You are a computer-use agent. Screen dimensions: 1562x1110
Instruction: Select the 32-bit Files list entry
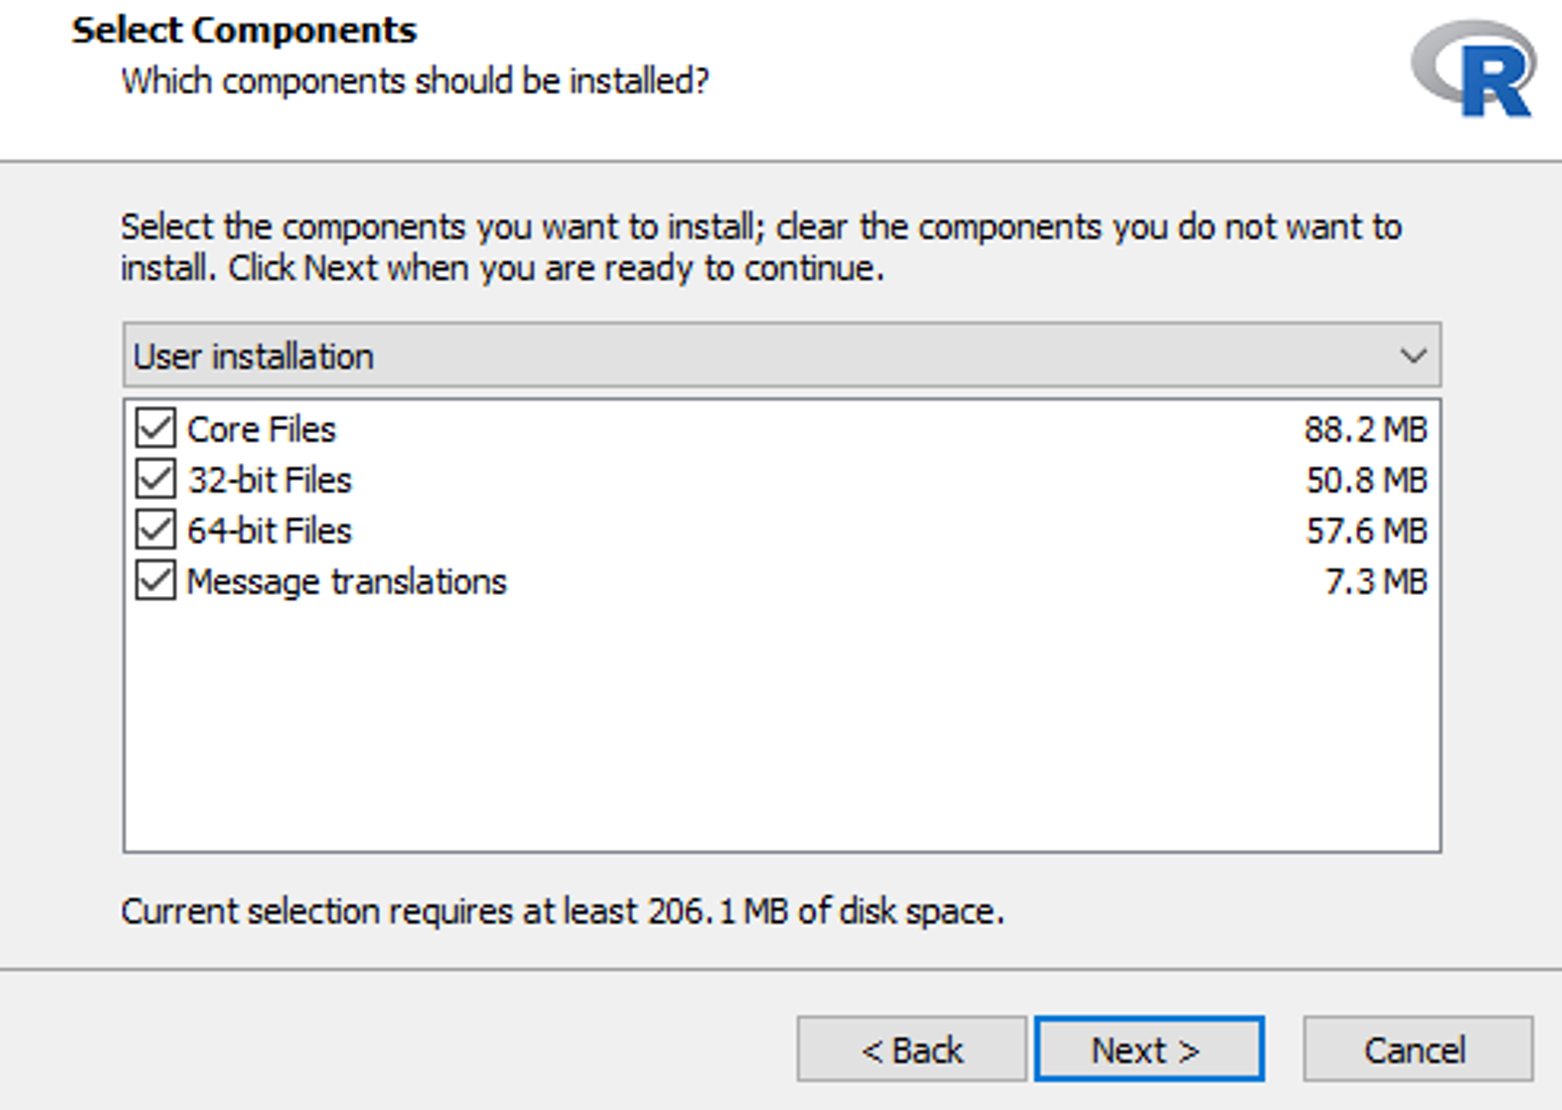pyautogui.click(x=270, y=479)
